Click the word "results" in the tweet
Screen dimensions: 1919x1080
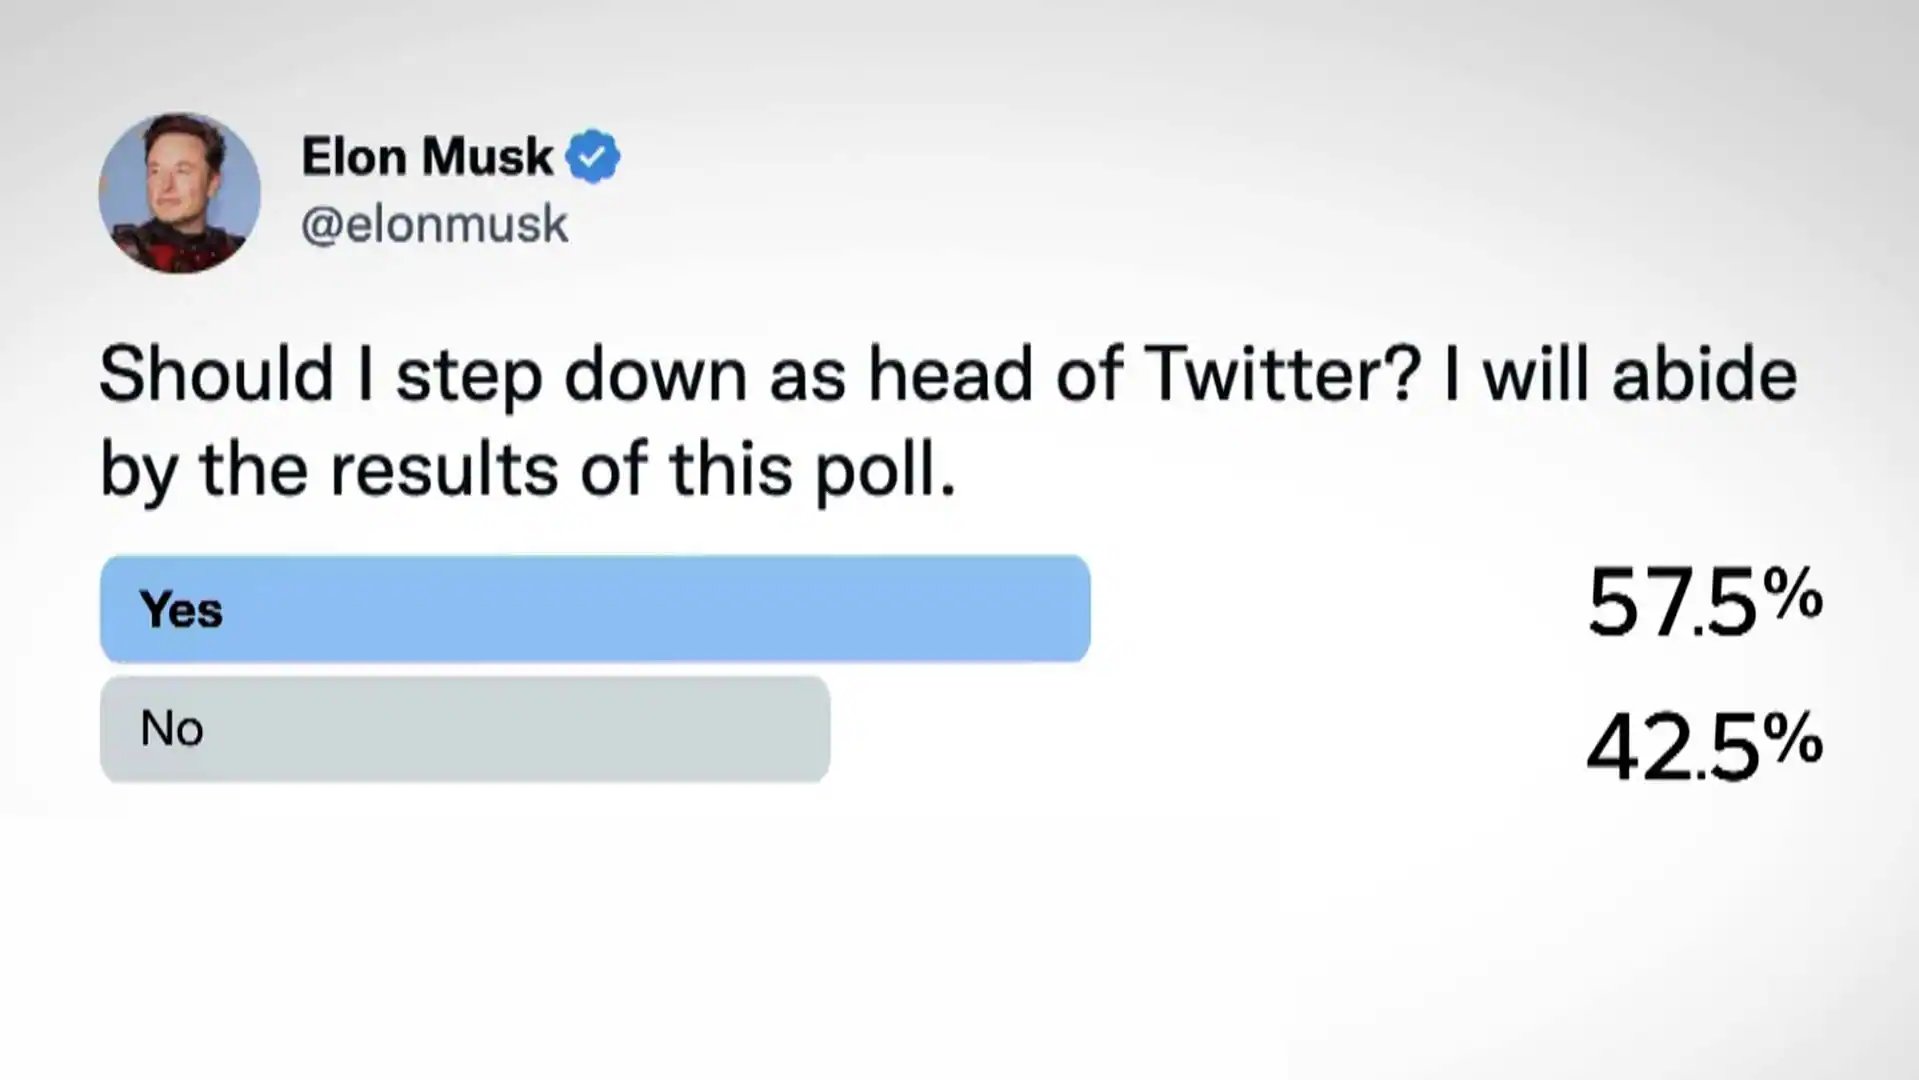[444, 470]
